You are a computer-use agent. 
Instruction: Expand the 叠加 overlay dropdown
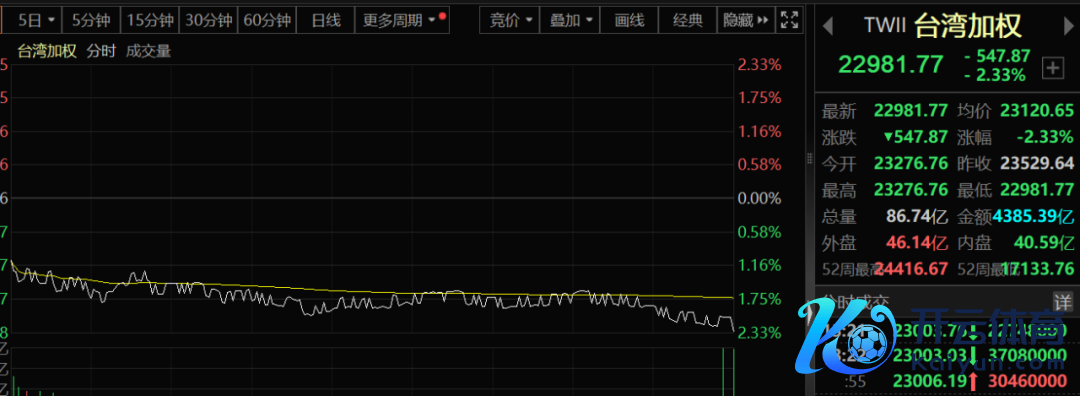570,20
